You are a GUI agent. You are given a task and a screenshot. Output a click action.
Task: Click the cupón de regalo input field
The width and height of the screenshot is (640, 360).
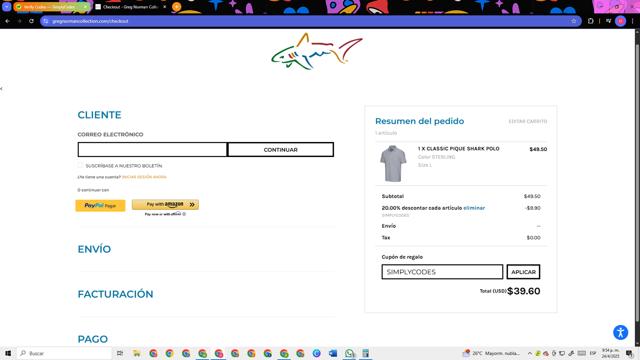tap(442, 272)
